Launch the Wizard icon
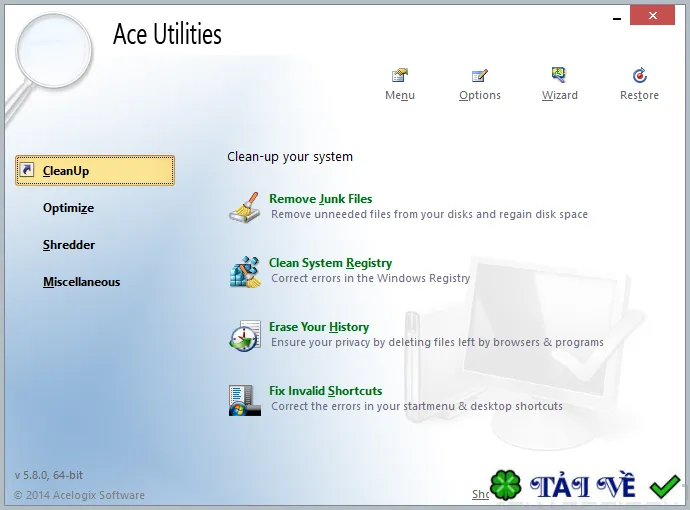This screenshot has width=690, height=510. pyautogui.click(x=559, y=75)
